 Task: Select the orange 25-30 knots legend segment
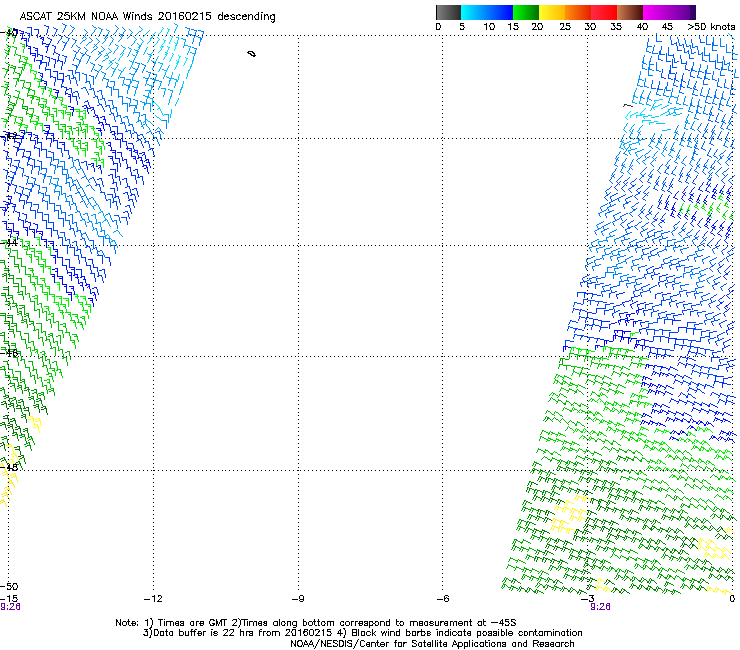coord(578,12)
